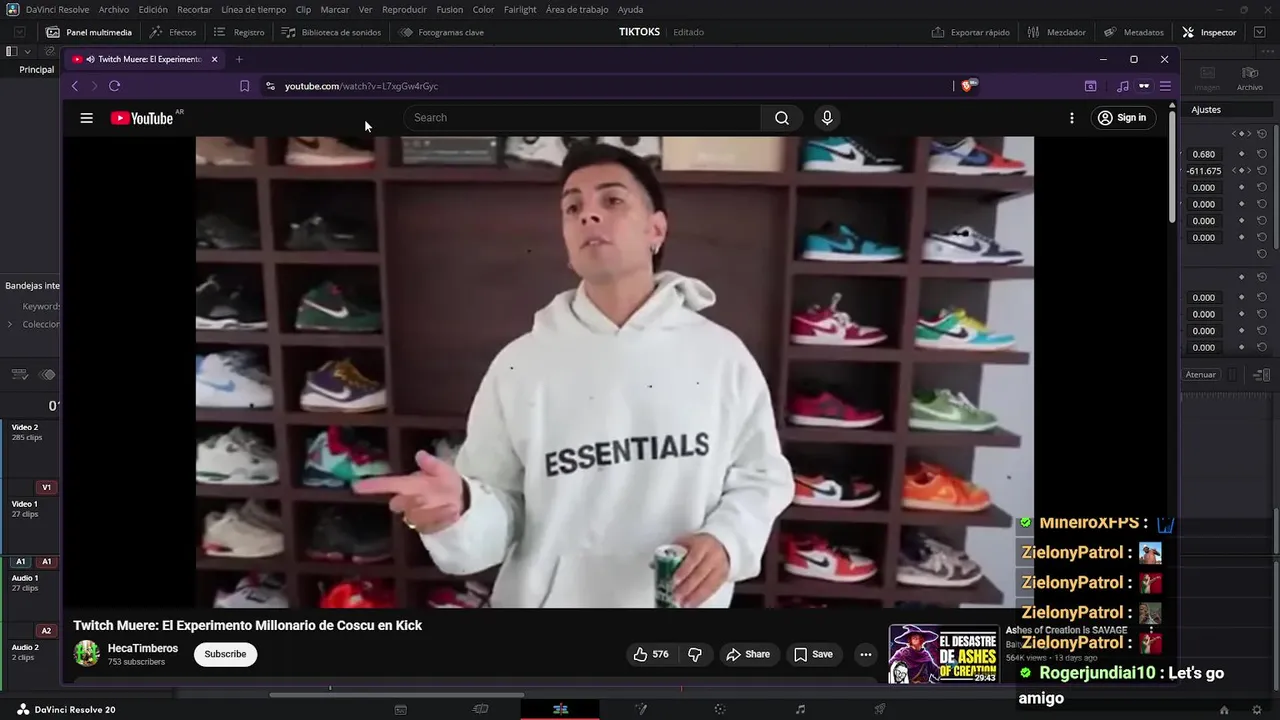Open the Fusion menu in menu bar
1280x720 pixels.
click(x=450, y=9)
